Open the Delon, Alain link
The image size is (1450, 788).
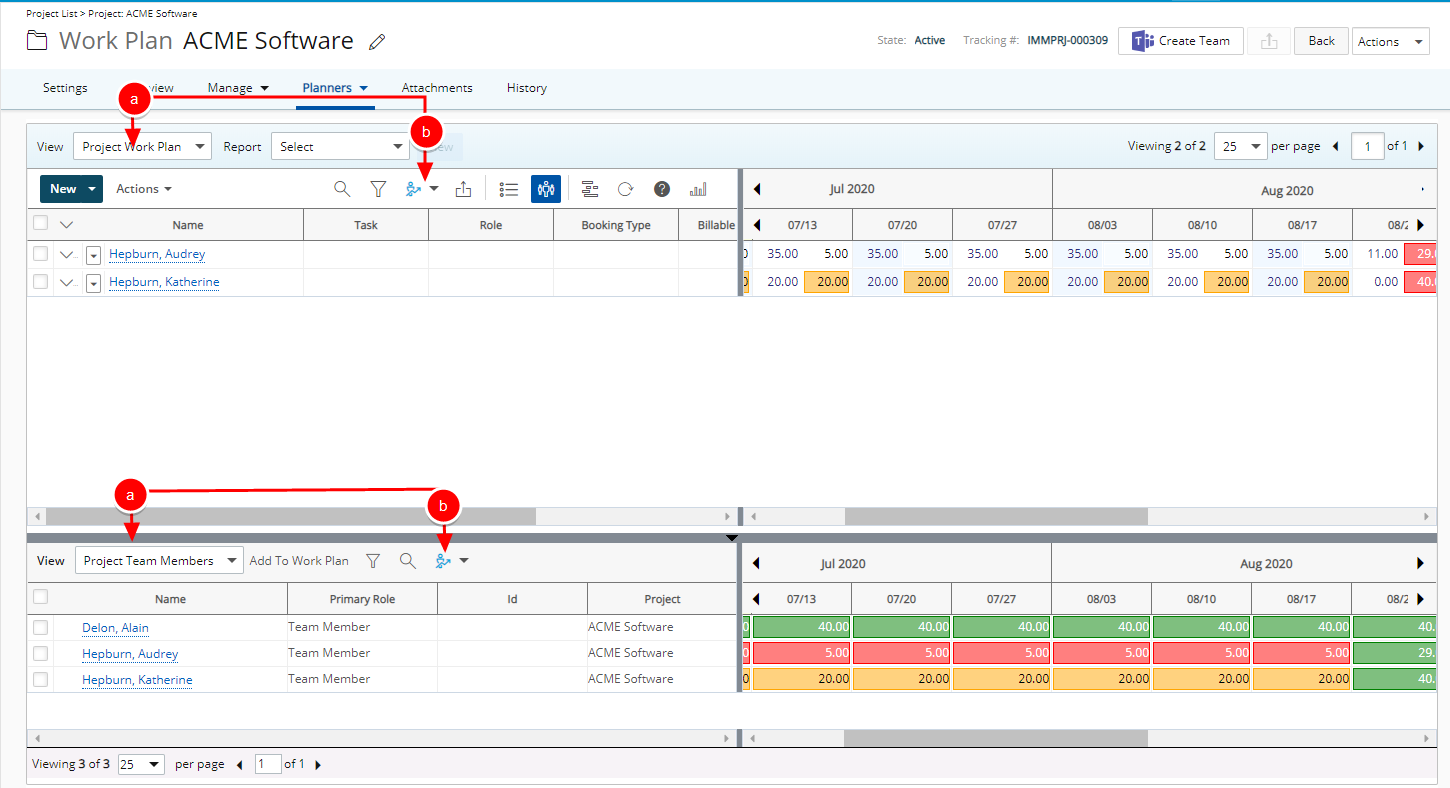[x=116, y=628]
